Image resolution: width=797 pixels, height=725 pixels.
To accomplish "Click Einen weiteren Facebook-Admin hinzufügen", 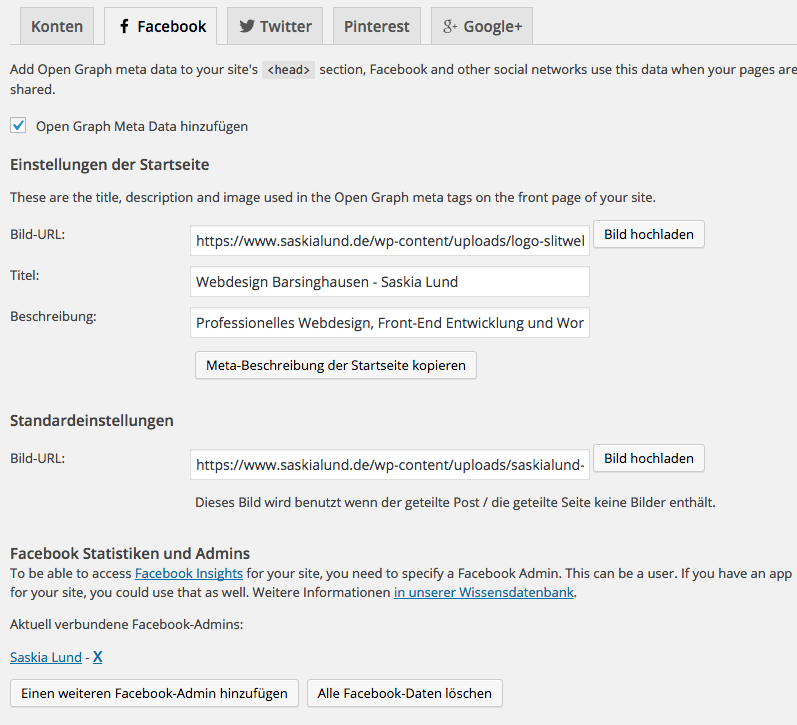I will (154, 693).
